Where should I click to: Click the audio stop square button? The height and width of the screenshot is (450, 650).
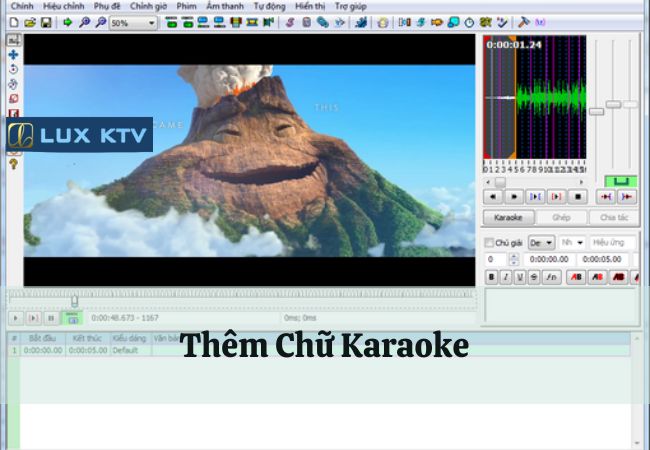click(578, 196)
